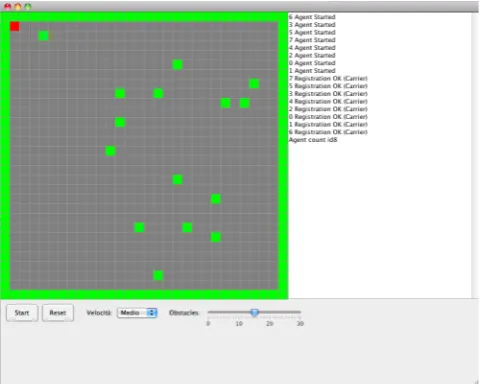Click the log panel vertical scrollbar
Screen dimensions: 481x384
coord(475,155)
